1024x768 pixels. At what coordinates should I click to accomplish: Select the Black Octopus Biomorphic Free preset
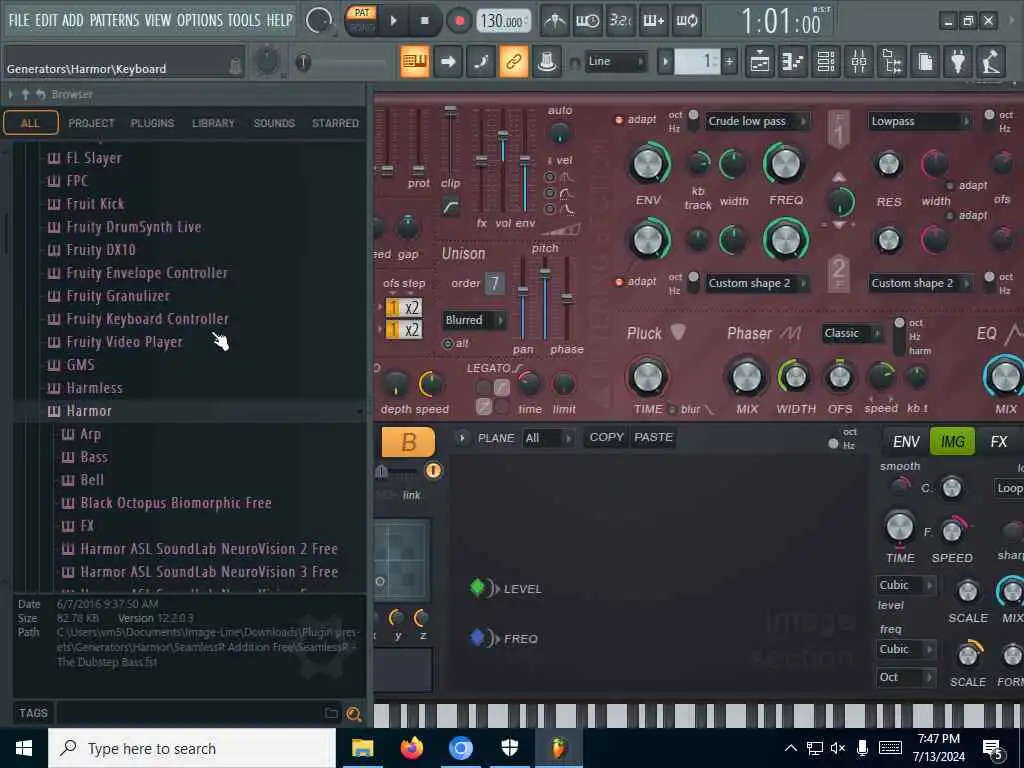[x=176, y=503]
